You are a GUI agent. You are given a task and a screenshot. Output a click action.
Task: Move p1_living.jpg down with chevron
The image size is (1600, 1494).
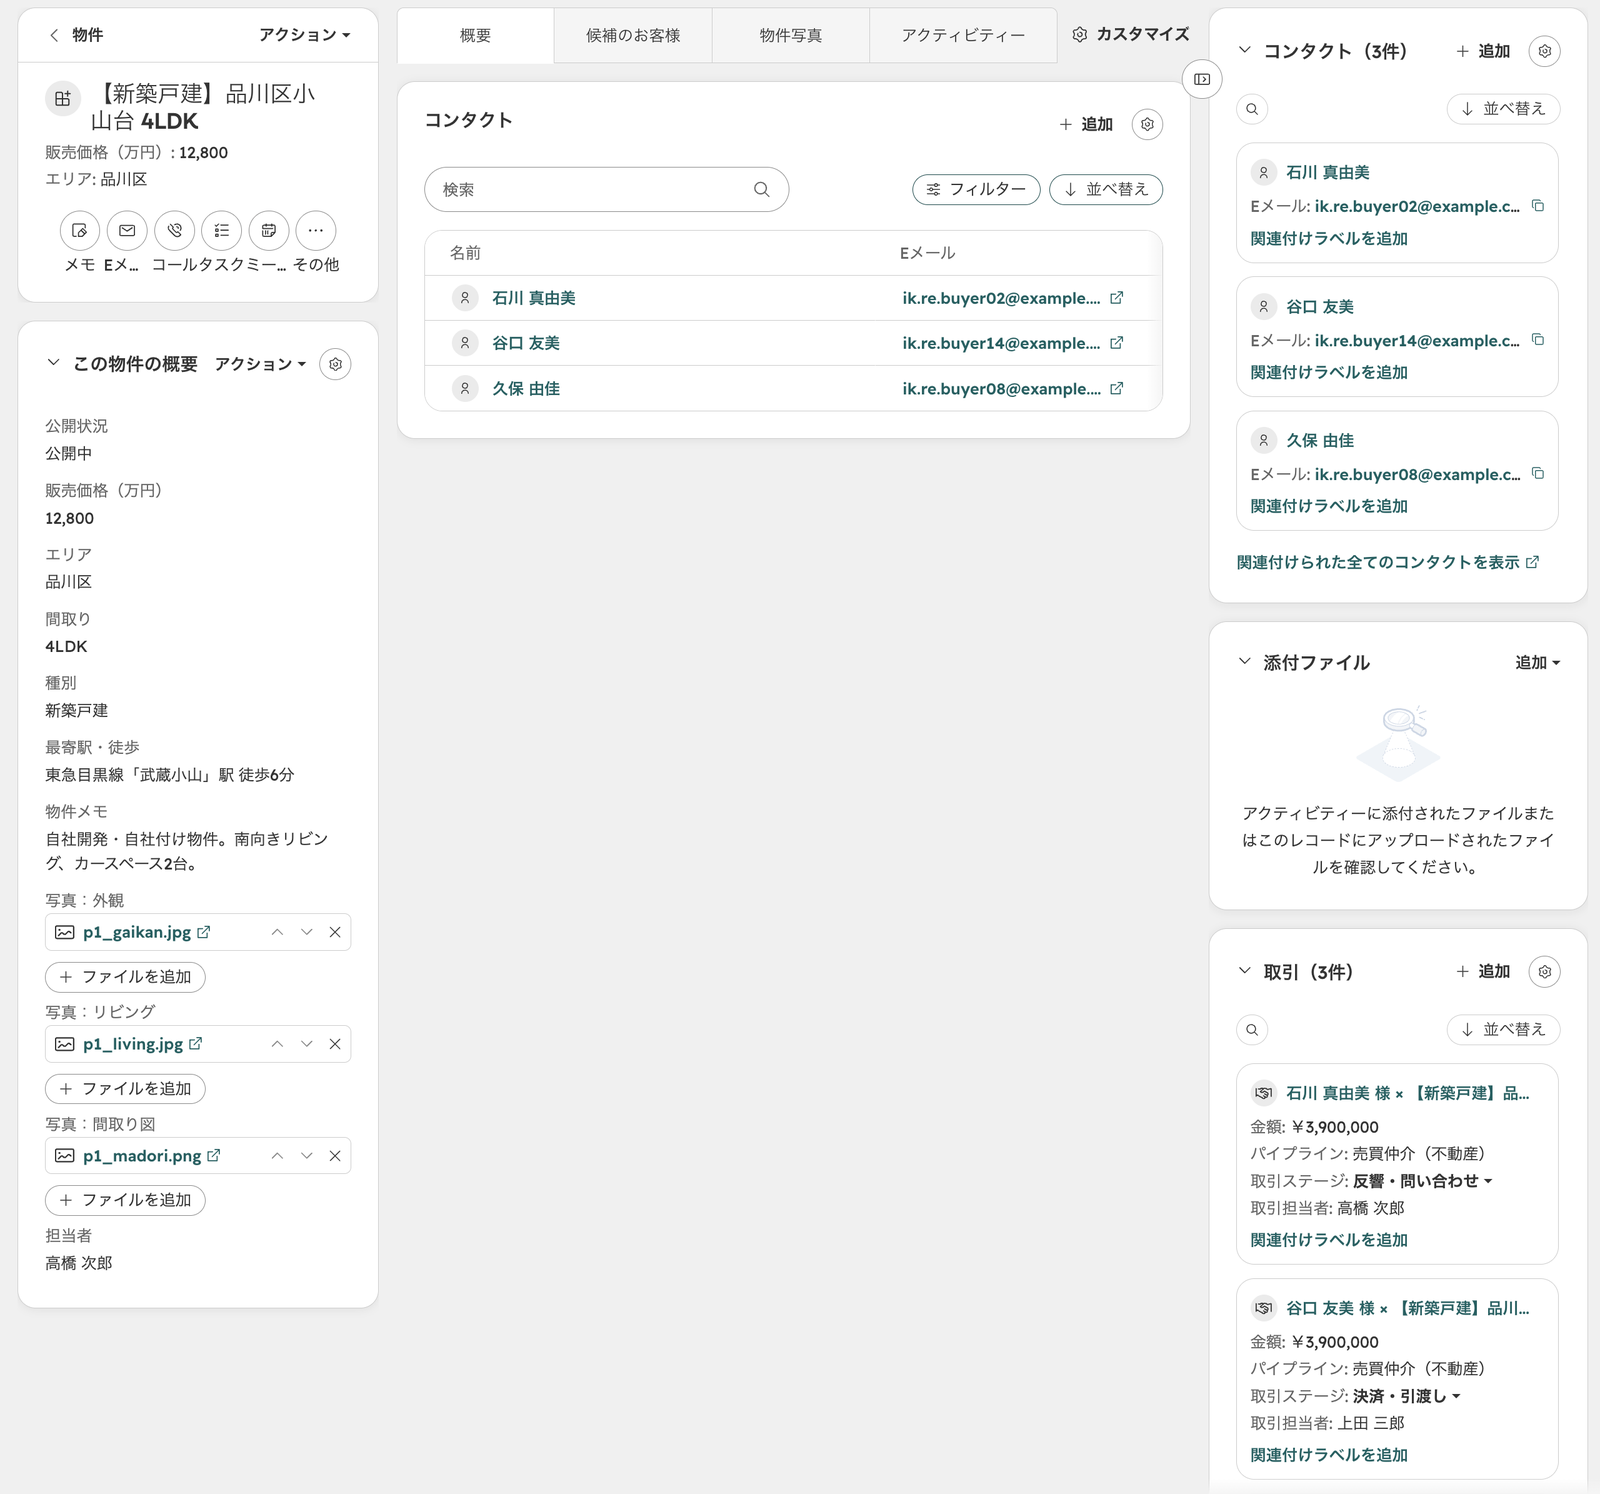[307, 1044]
